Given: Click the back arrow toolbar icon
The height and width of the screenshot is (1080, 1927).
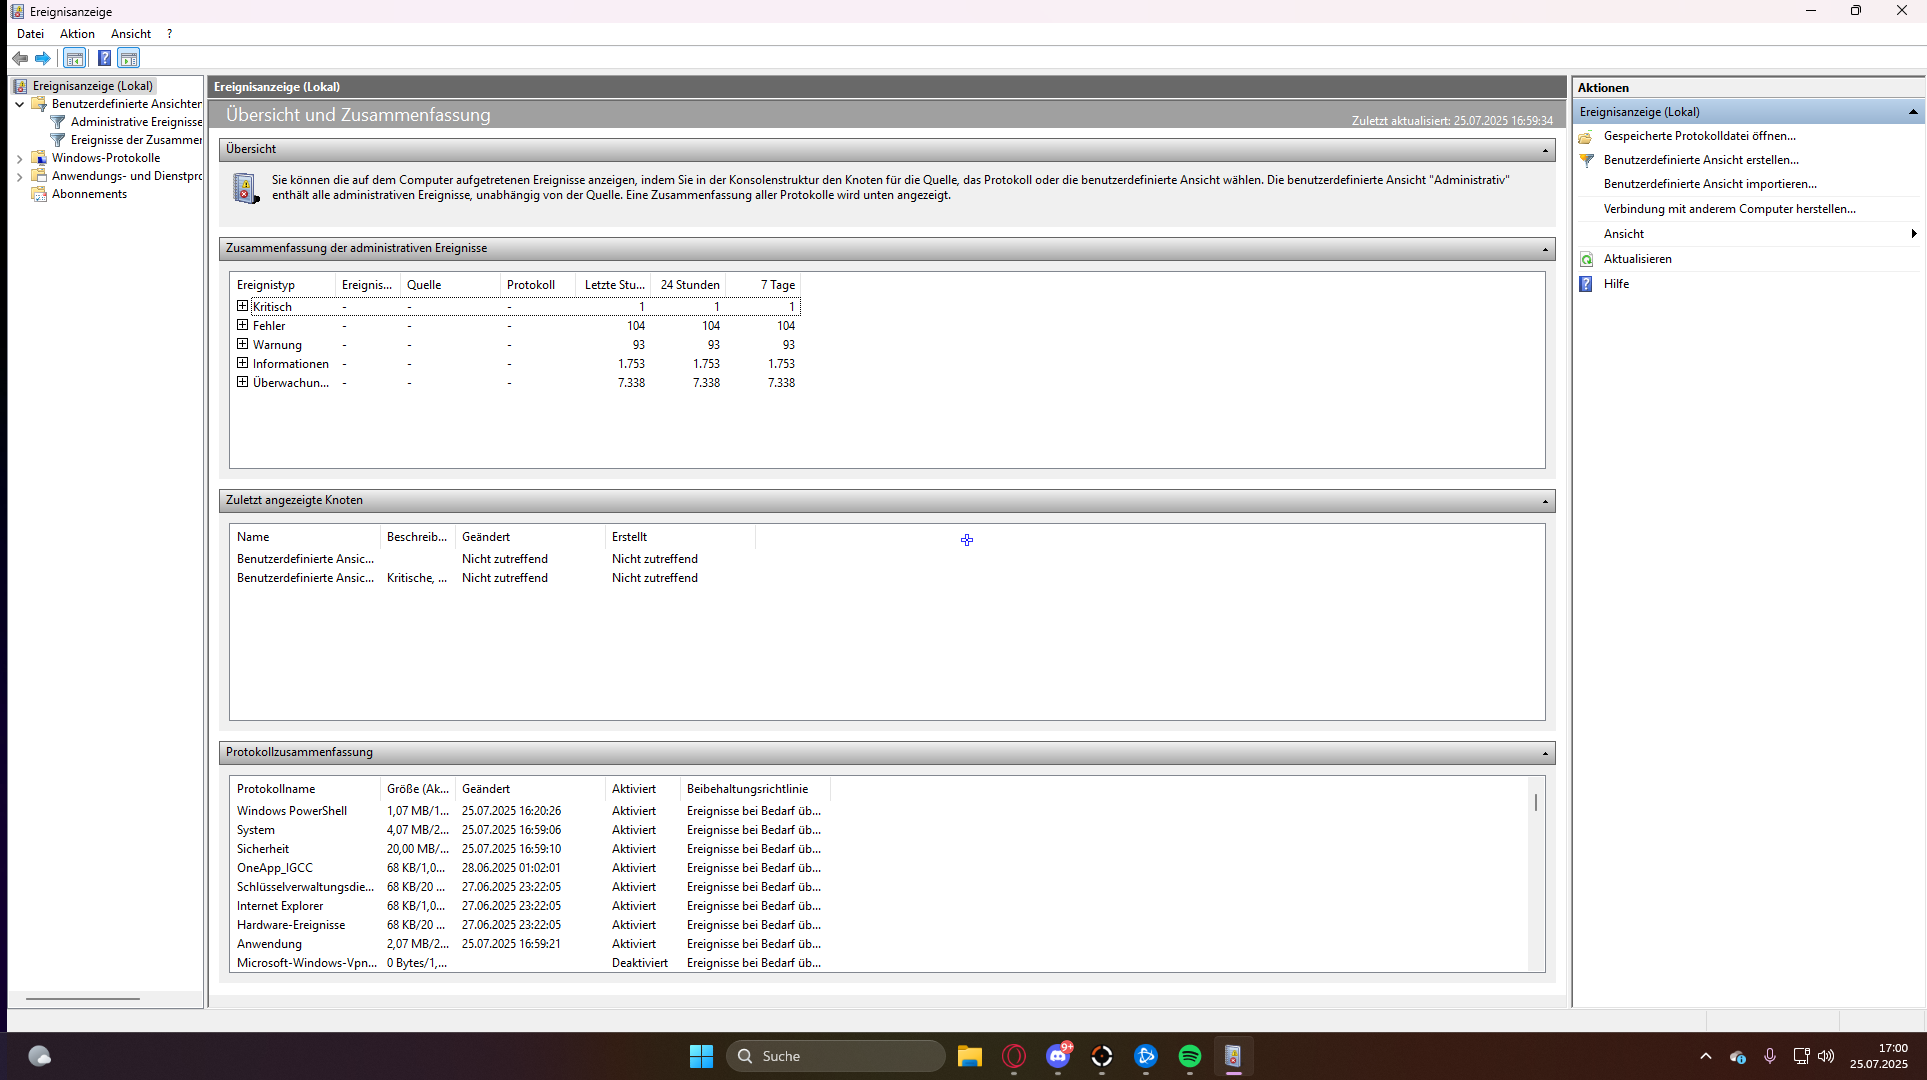Looking at the screenshot, I should (20, 58).
